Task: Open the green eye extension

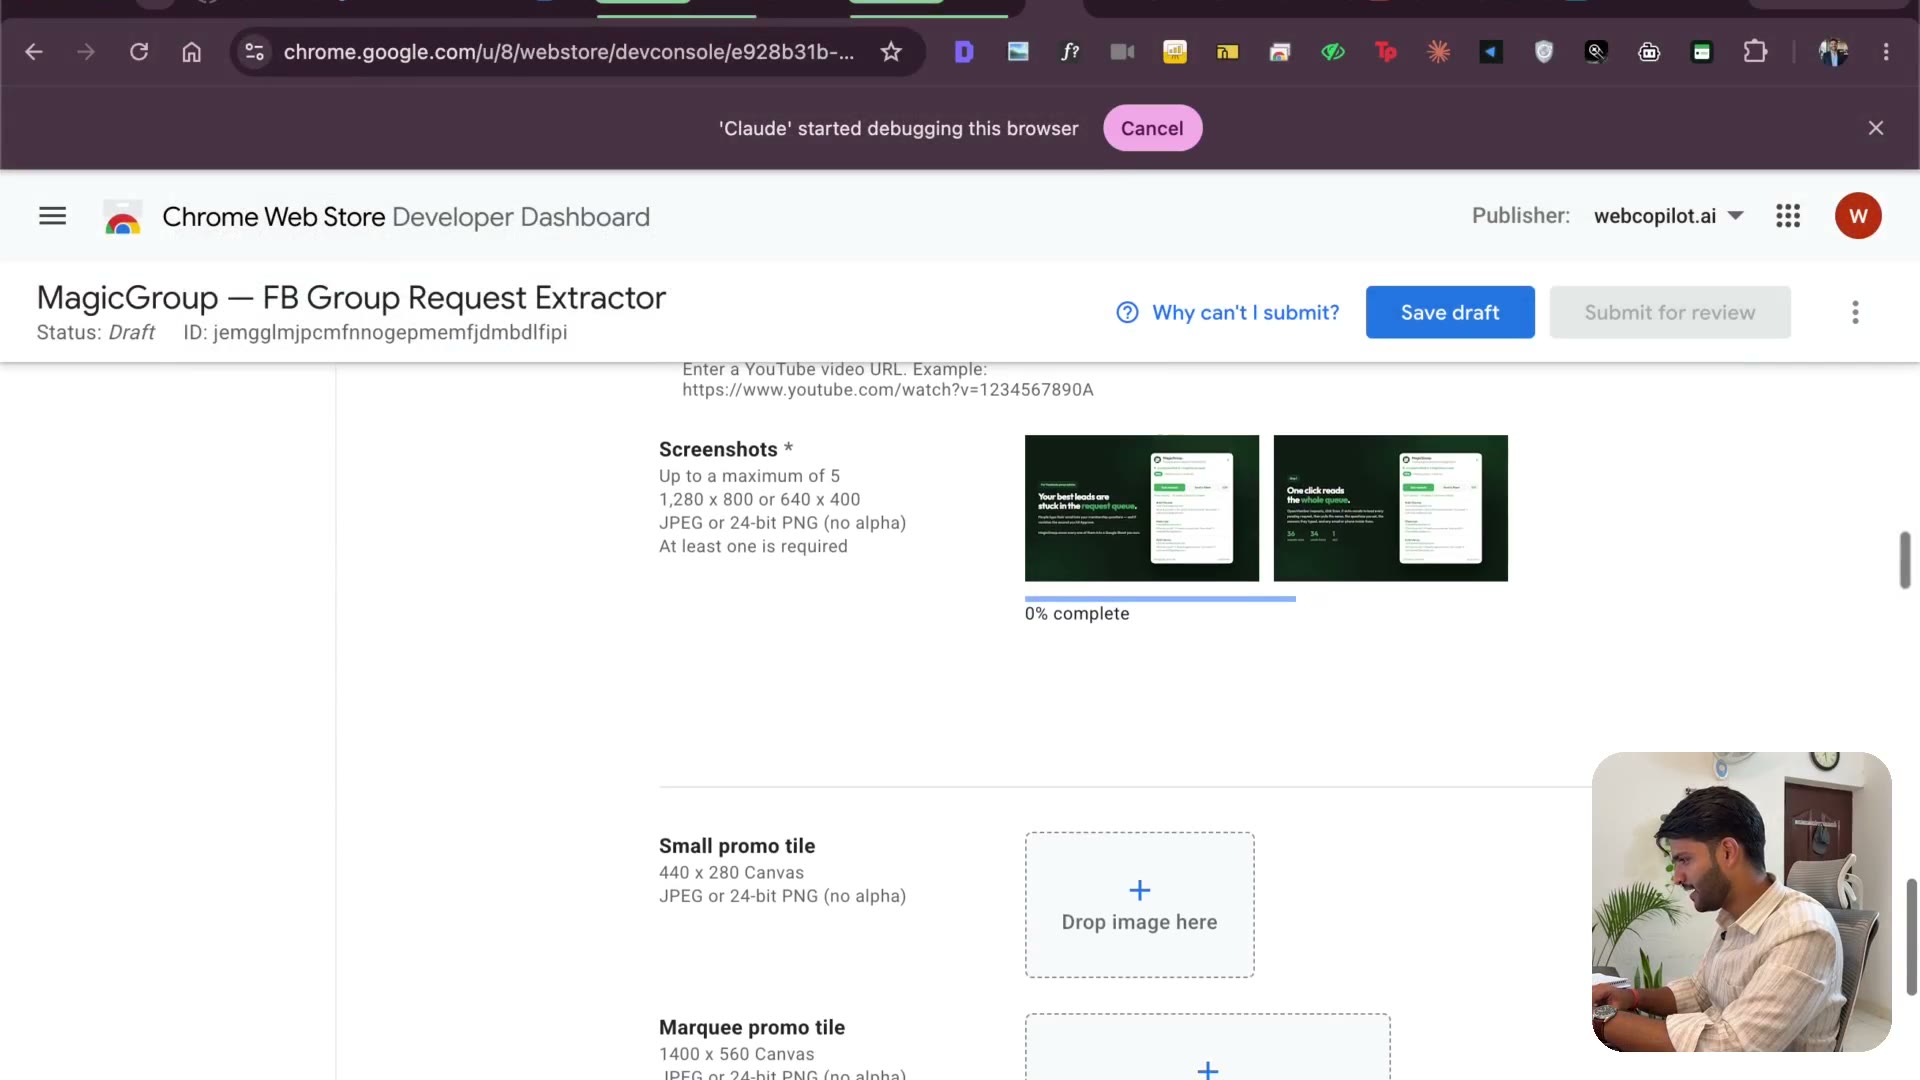Action: (x=1333, y=52)
